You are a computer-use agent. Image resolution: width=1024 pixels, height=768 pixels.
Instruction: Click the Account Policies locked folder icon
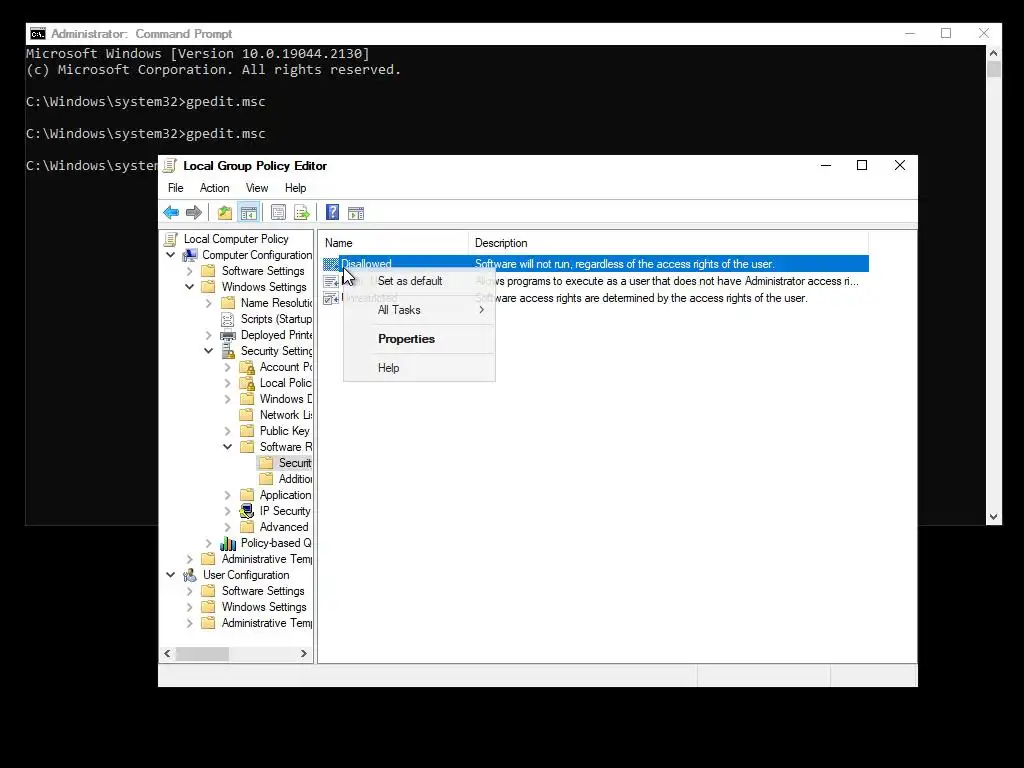[247, 367]
